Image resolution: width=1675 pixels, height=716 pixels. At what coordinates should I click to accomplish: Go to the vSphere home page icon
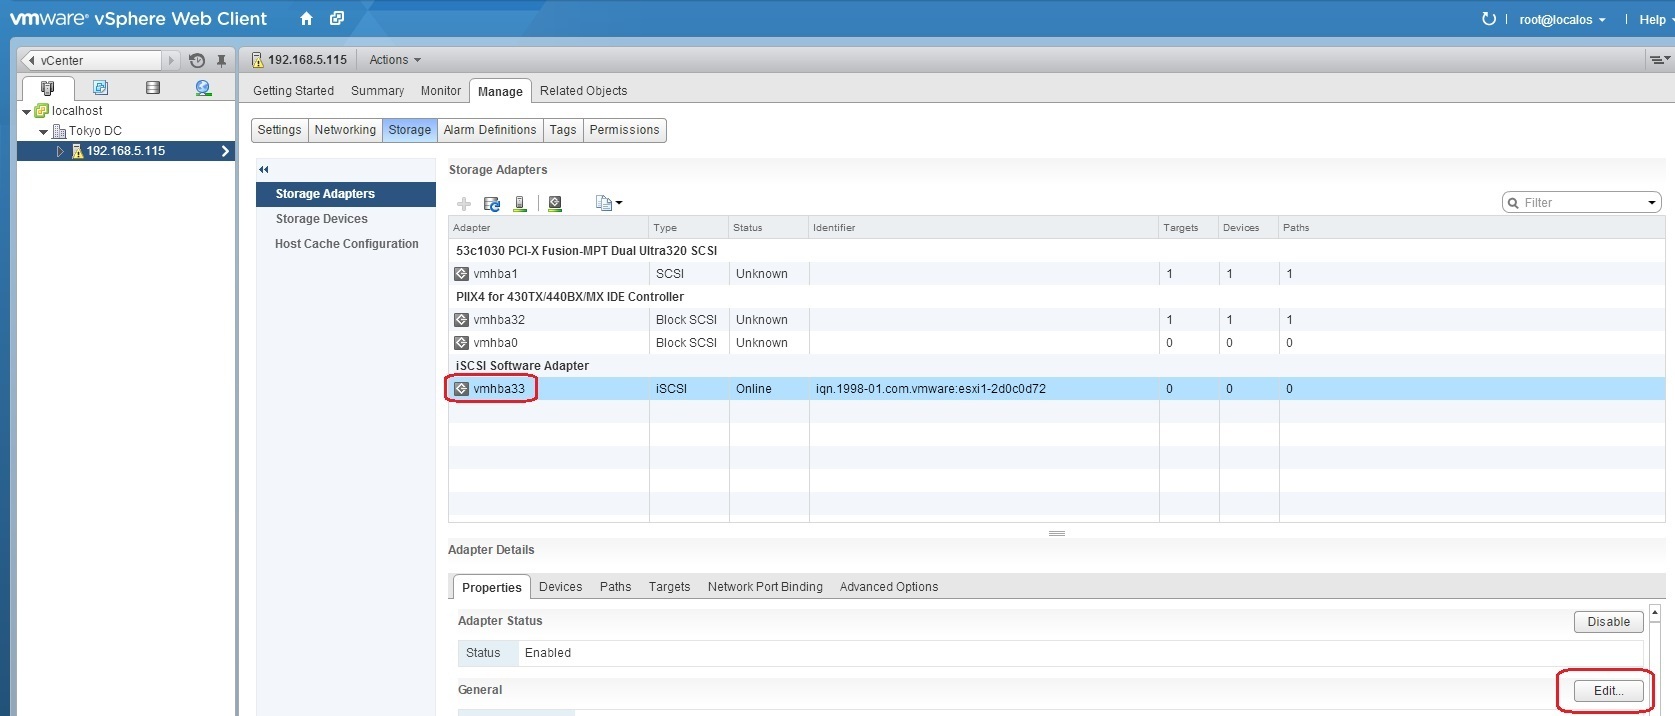coord(307,19)
